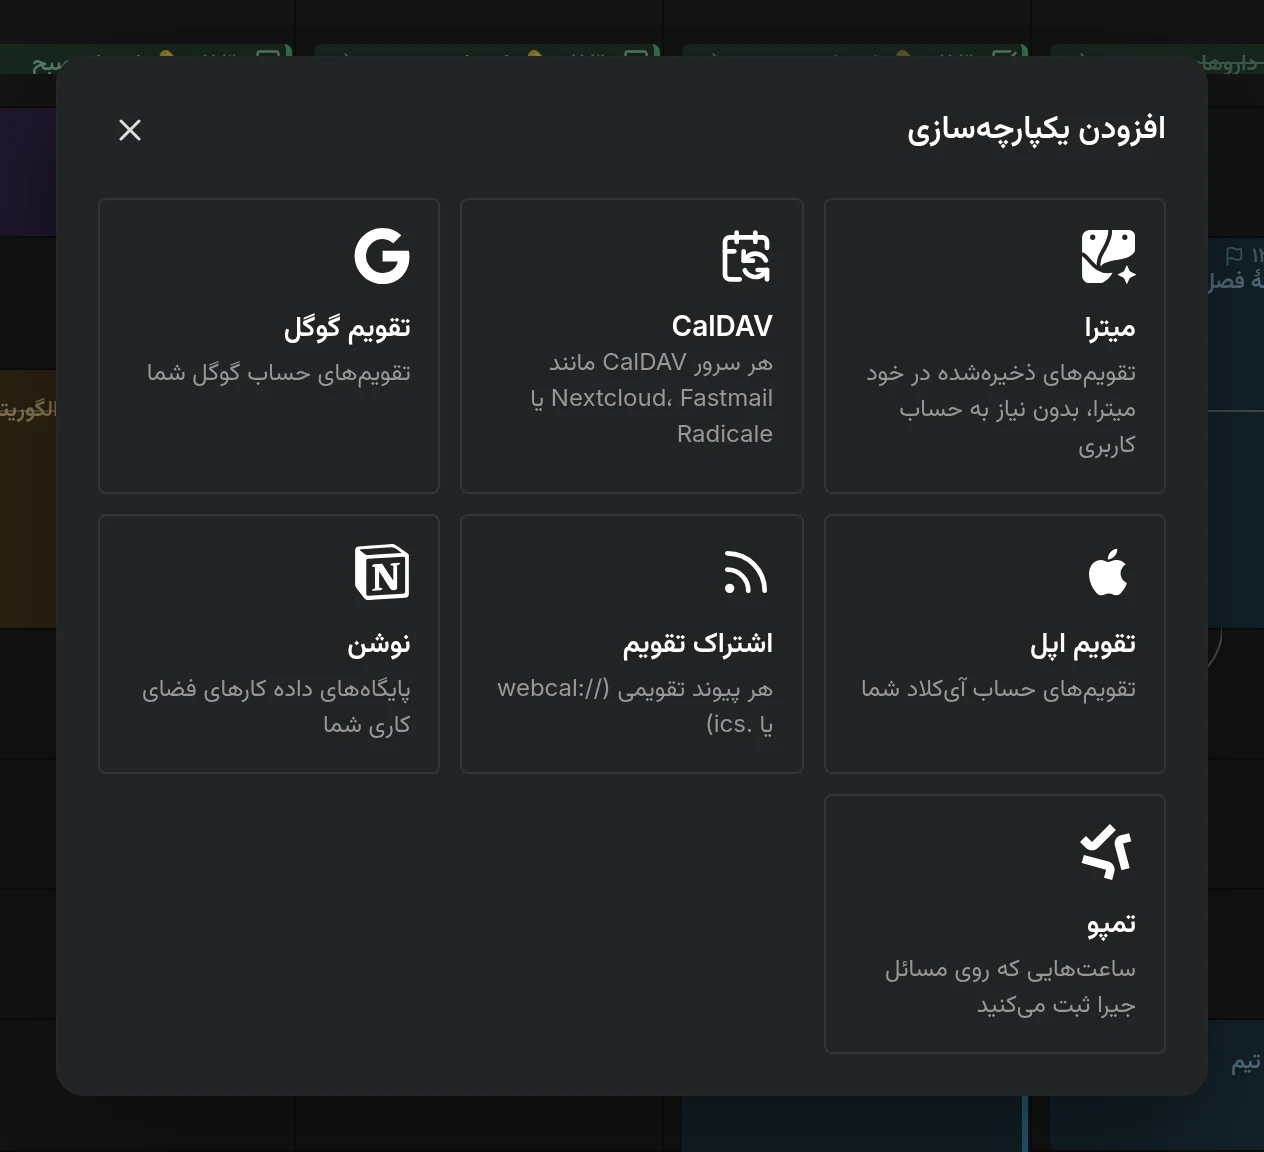Screen dimensions: 1264x1152
Task: Click the افزودن یکپارچه‌سازی dialog heading
Action: click(1036, 130)
